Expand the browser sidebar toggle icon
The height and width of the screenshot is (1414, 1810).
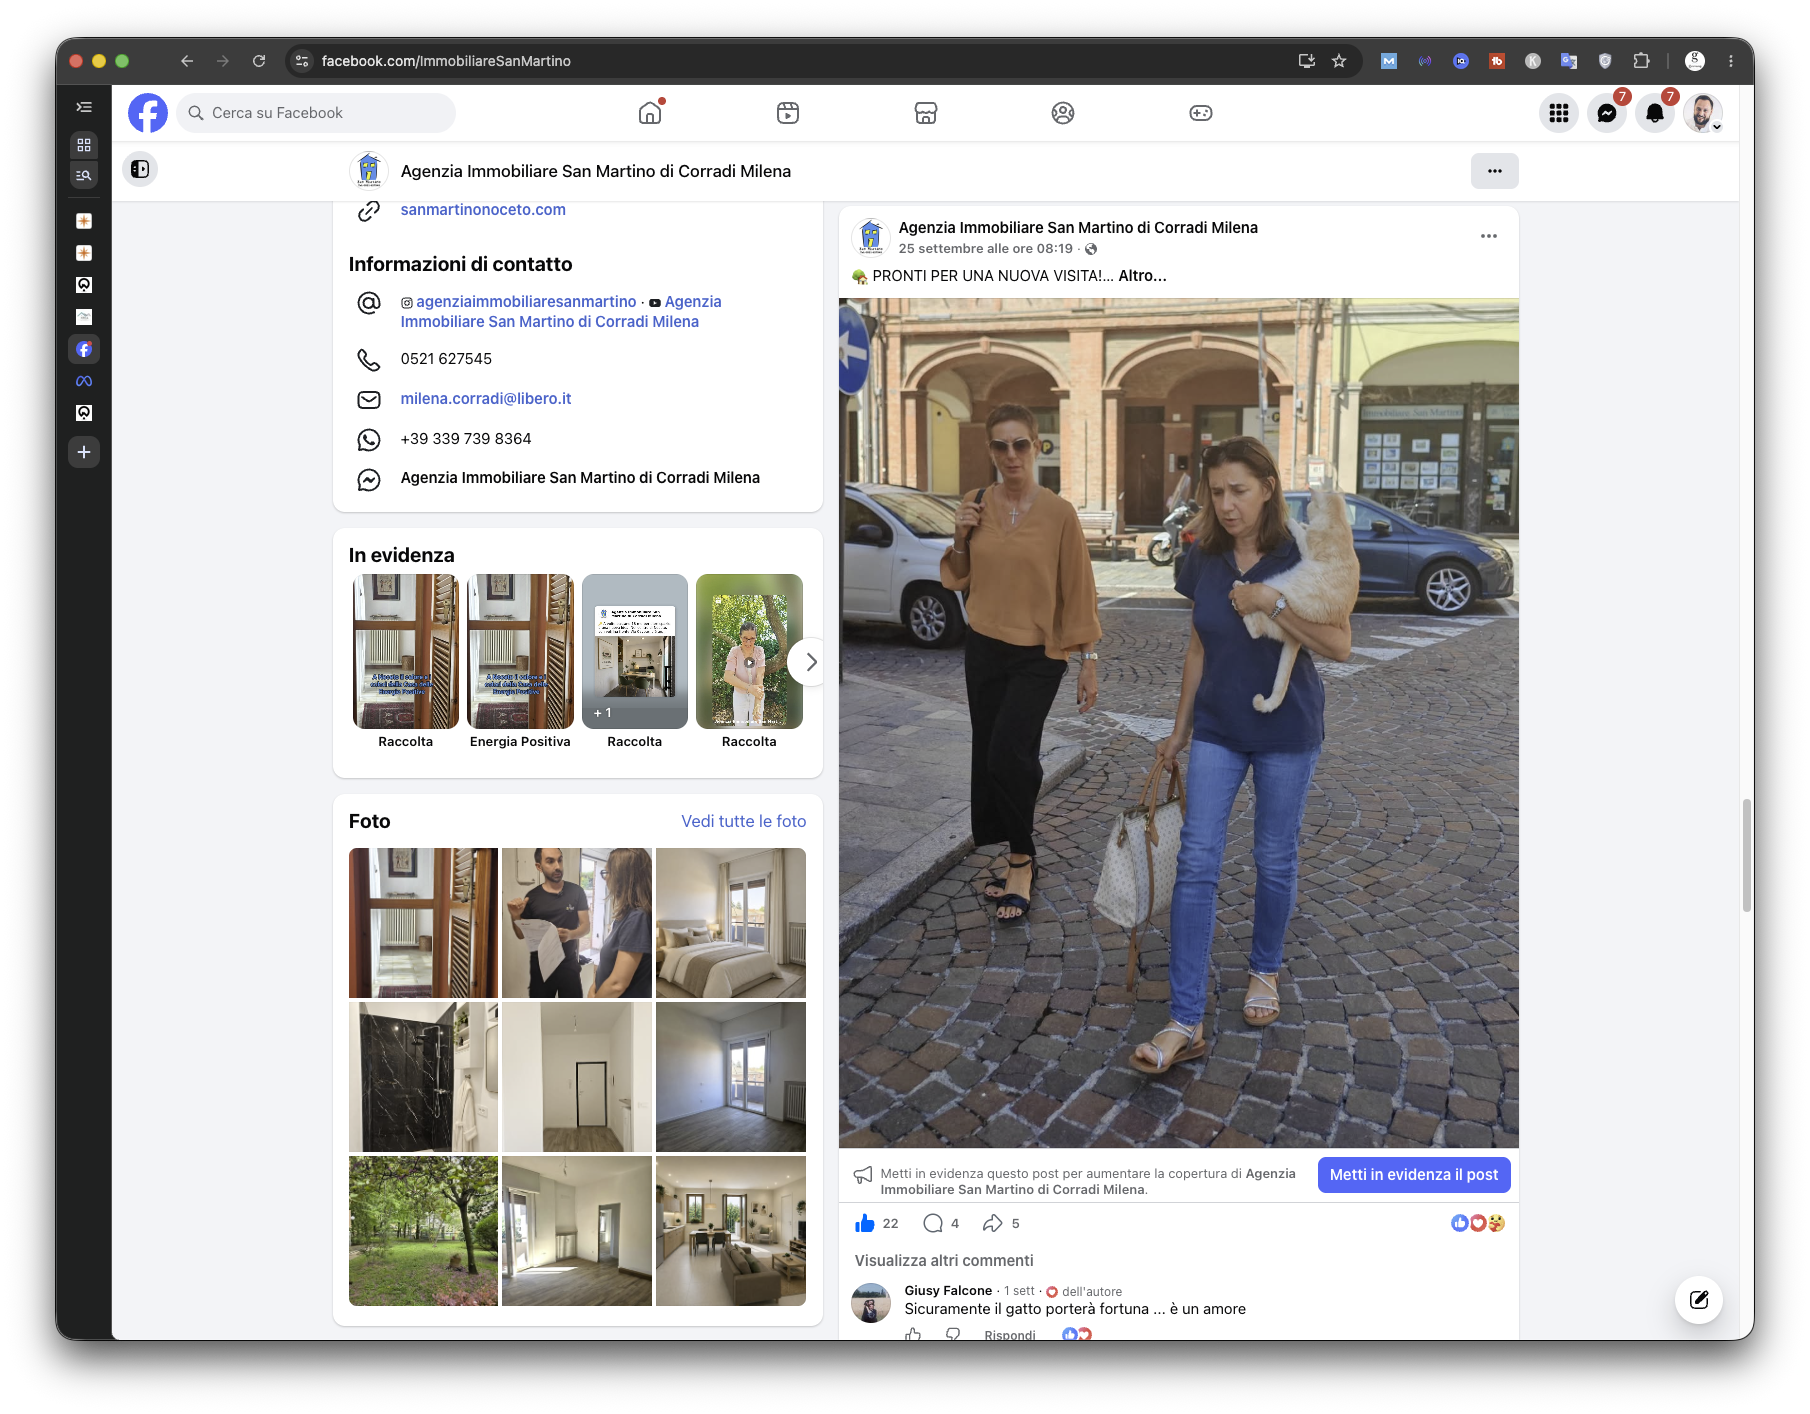84,107
